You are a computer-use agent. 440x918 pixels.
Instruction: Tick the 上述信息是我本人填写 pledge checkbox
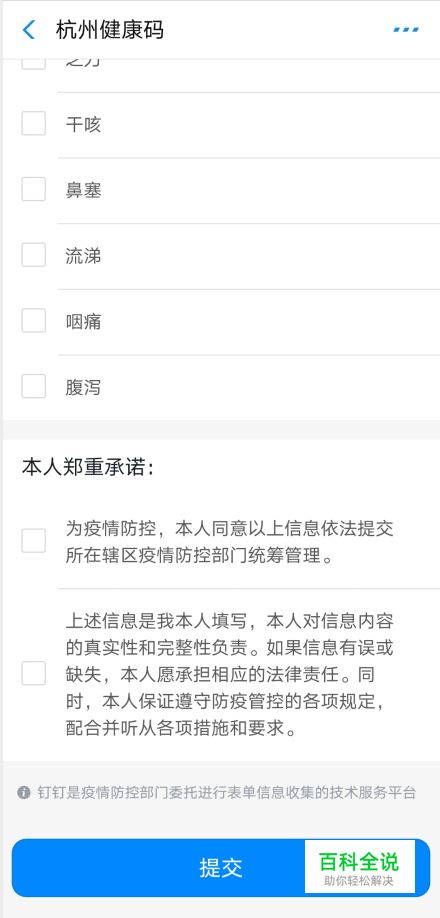(x=33, y=673)
